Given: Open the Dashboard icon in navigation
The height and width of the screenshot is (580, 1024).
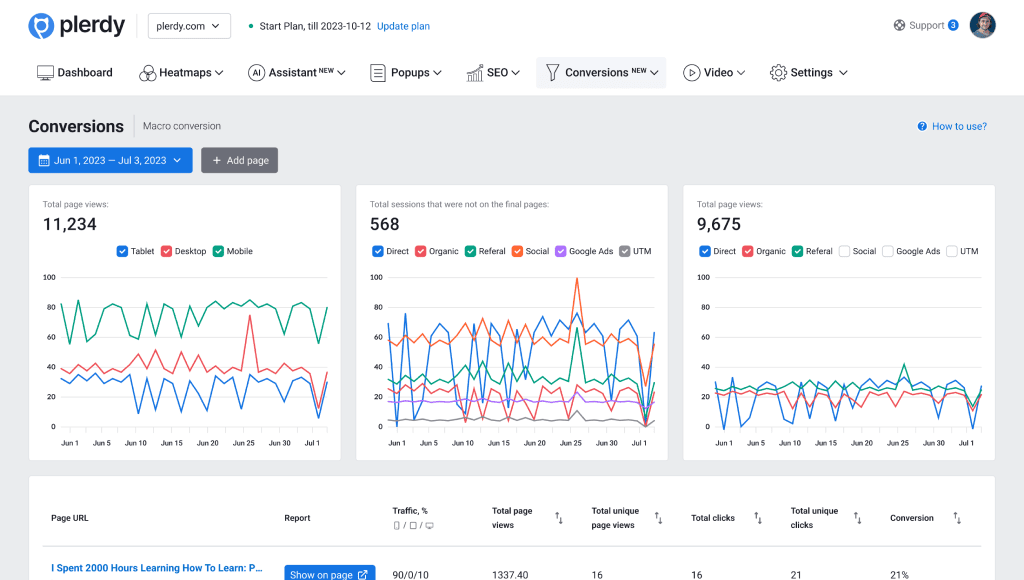Looking at the screenshot, I should [x=44, y=72].
